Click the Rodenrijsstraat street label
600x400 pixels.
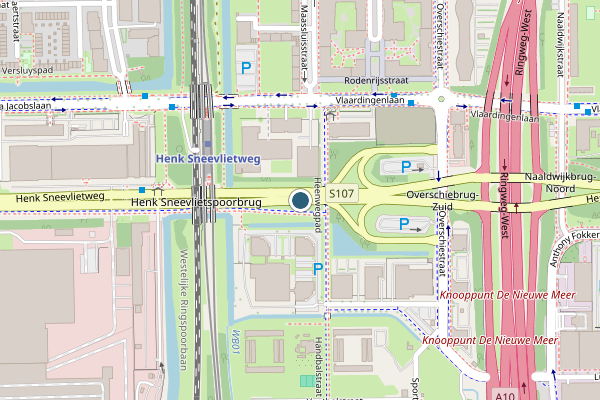(x=376, y=80)
